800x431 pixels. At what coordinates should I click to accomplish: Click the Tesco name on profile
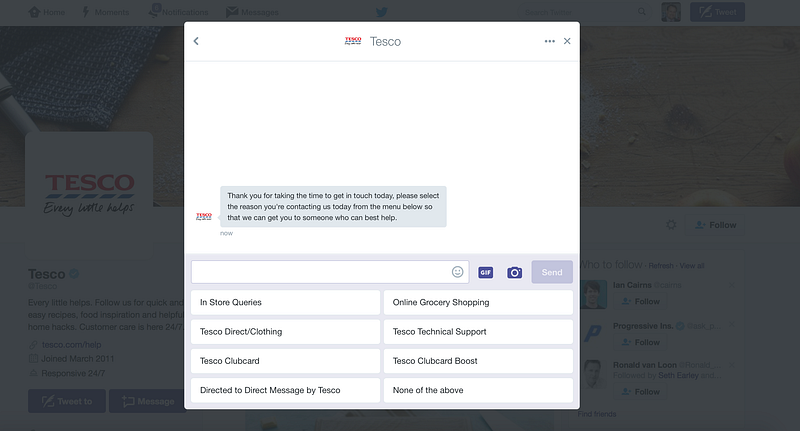coord(46,274)
